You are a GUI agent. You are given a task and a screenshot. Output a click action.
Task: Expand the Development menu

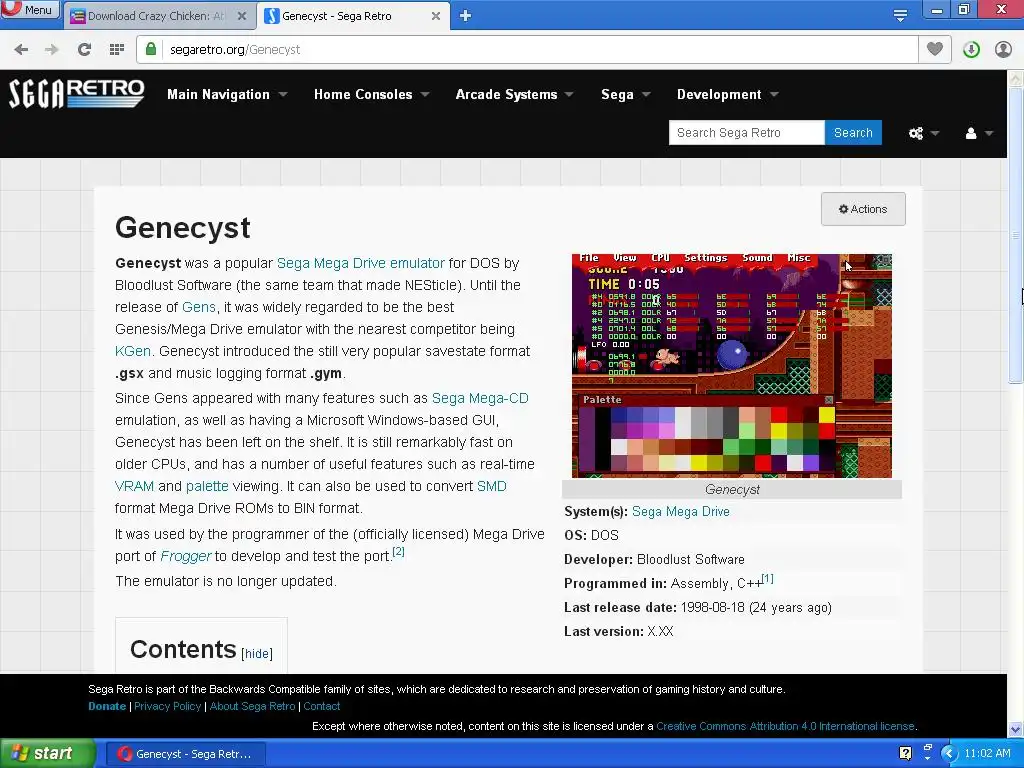point(728,94)
